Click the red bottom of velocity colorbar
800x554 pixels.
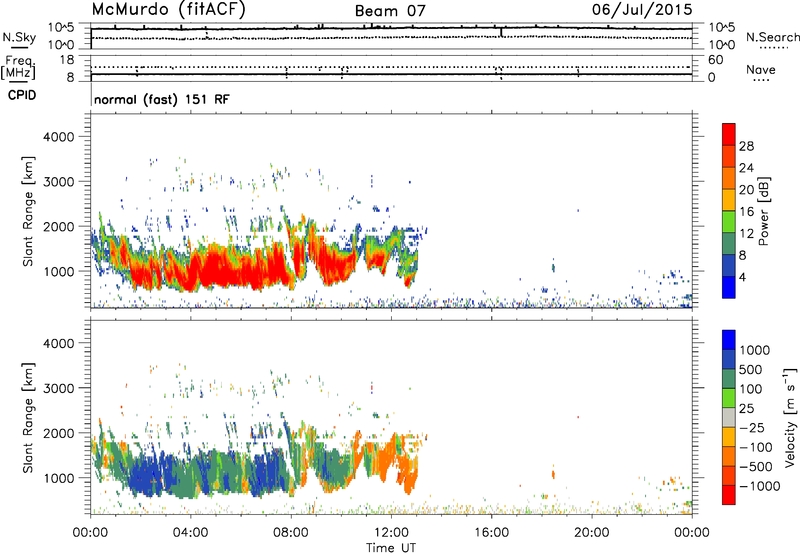(729, 495)
